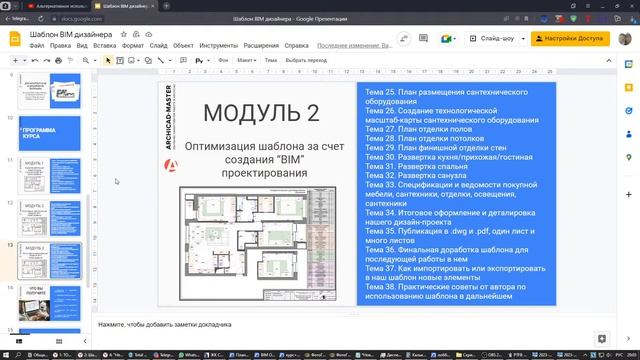This screenshot has width=640, height=360.
Task: Click the Тема theme button
Action: [271, 60]
